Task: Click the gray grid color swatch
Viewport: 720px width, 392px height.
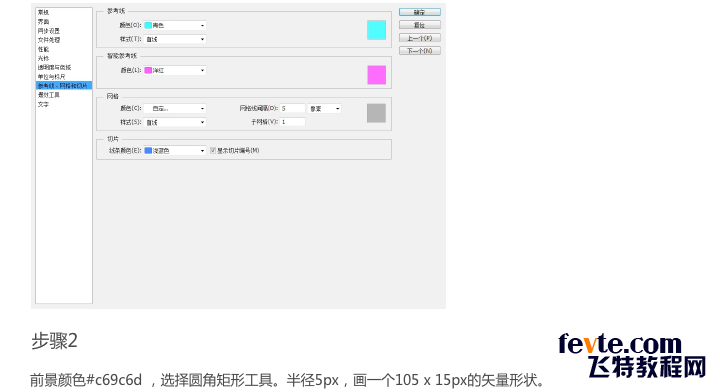Action: (x=377, y=113)
